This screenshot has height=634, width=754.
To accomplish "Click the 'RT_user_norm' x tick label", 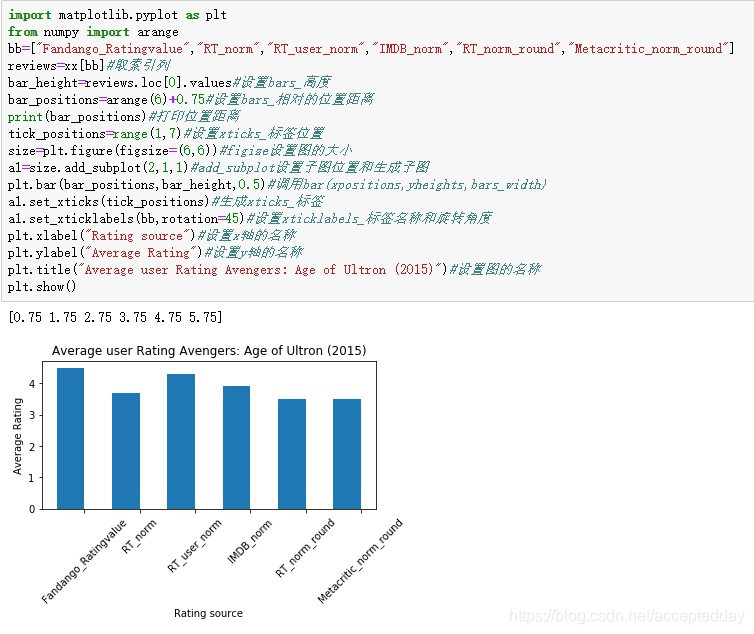I will [x=194, y=546].
